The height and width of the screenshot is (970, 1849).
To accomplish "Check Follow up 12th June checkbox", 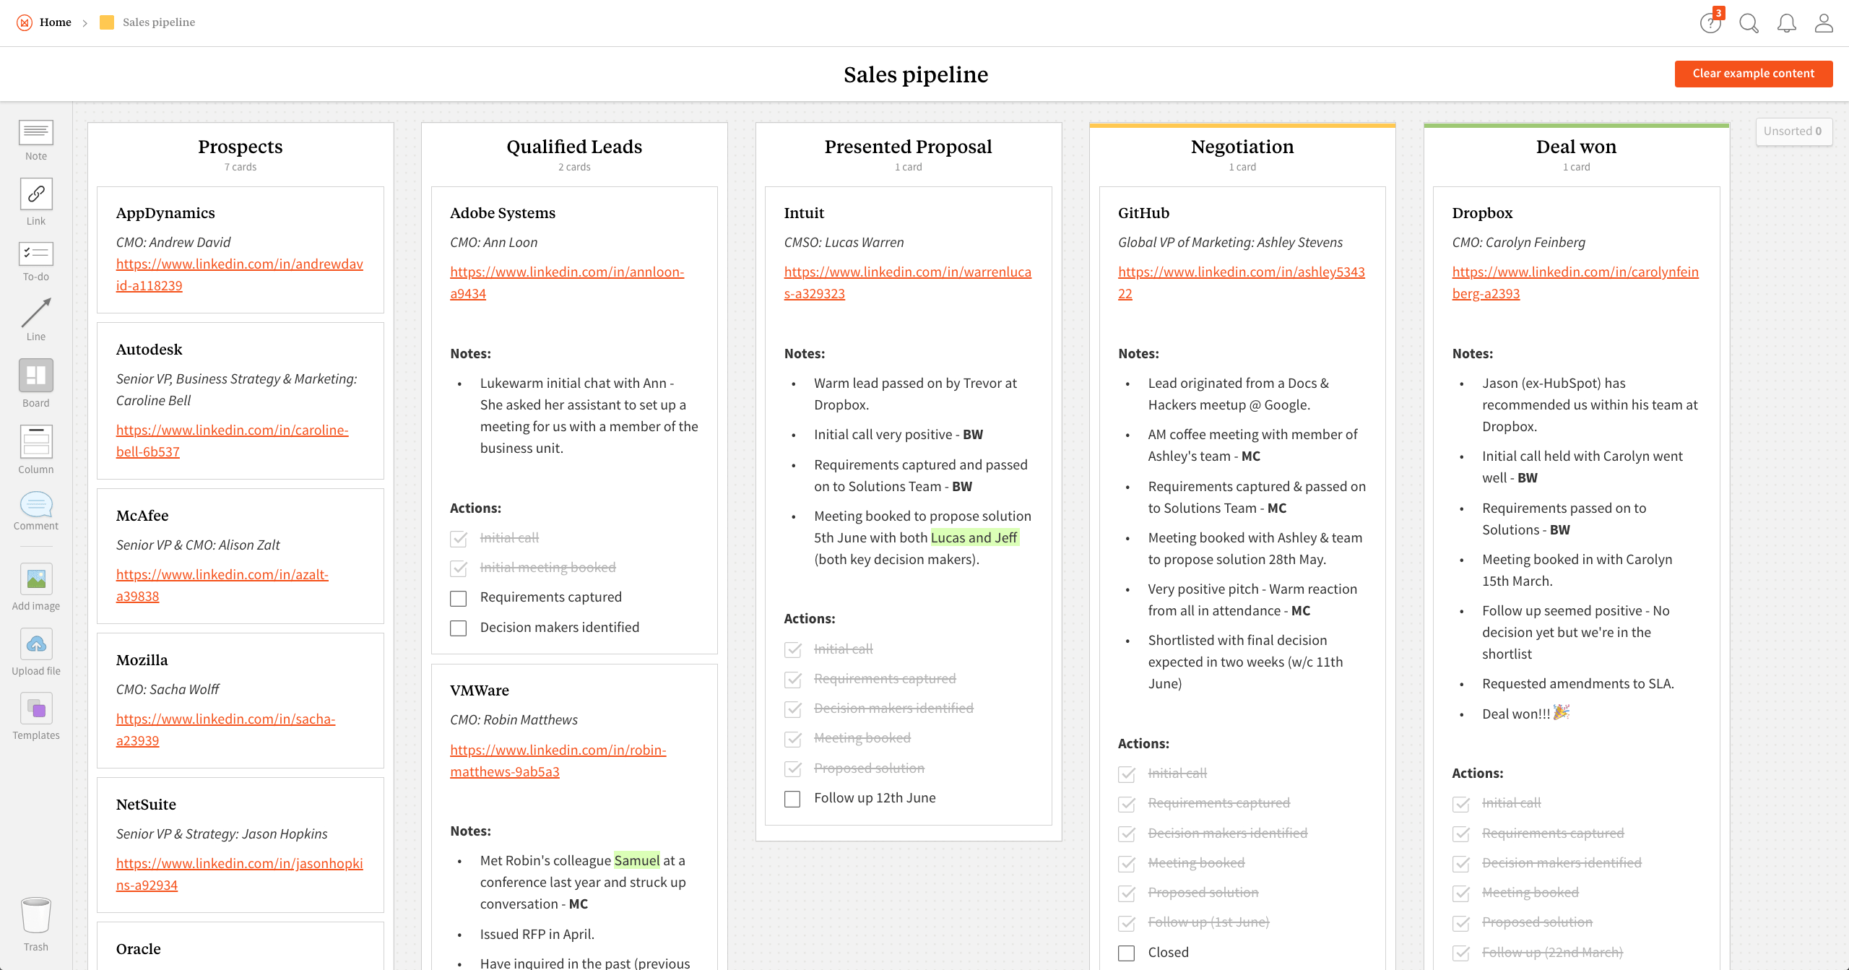I will tap(792, 799).
